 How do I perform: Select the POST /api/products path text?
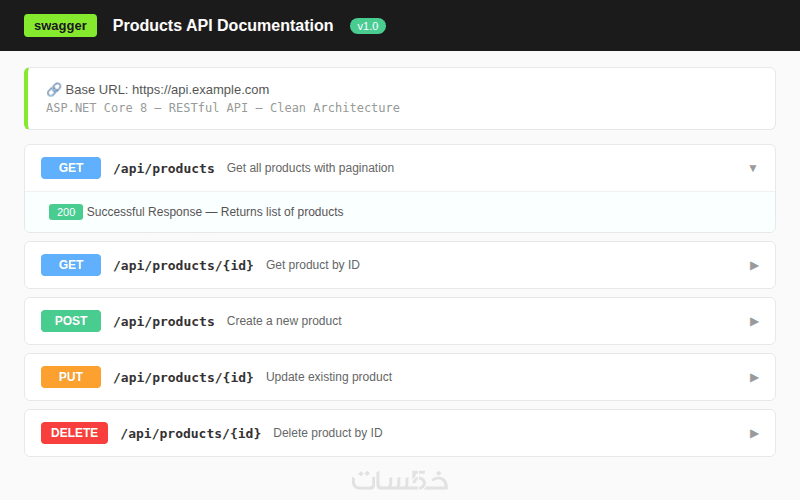pyautogui.click(x=164, y=321)
